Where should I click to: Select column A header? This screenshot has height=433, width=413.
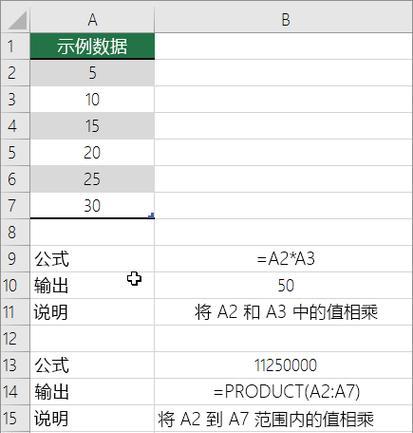[x=92, y=20]
